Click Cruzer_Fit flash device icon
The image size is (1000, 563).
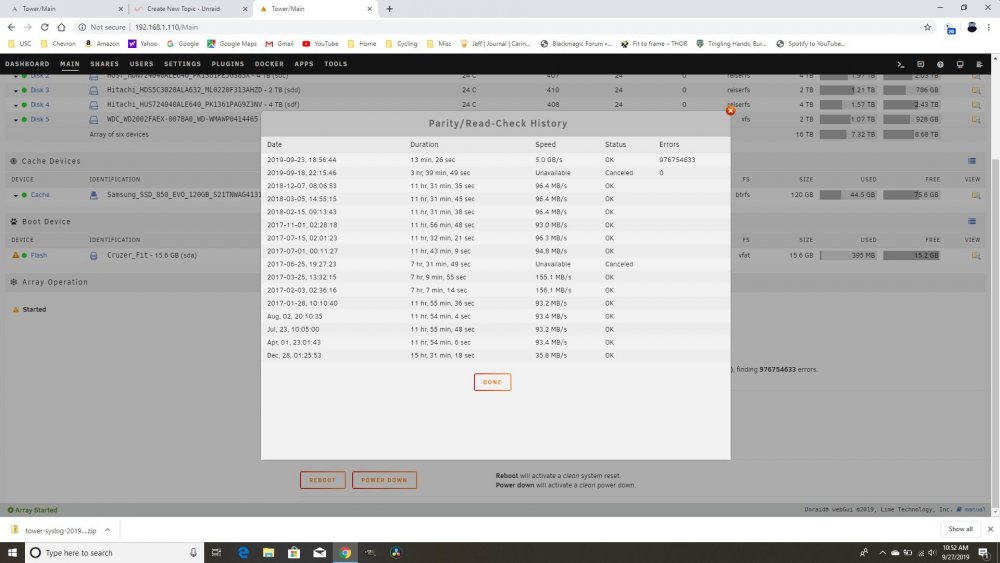(94, 256)
